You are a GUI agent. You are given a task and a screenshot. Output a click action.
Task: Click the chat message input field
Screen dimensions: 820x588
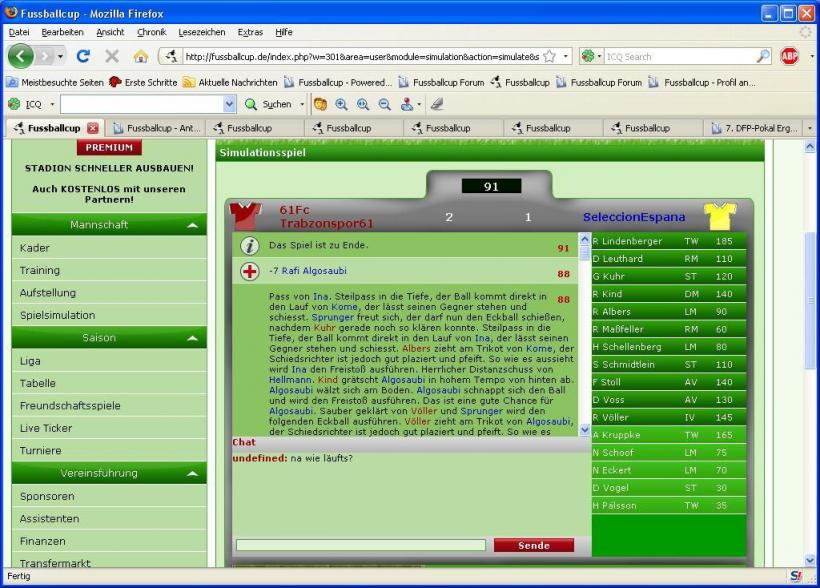point(360,545)
